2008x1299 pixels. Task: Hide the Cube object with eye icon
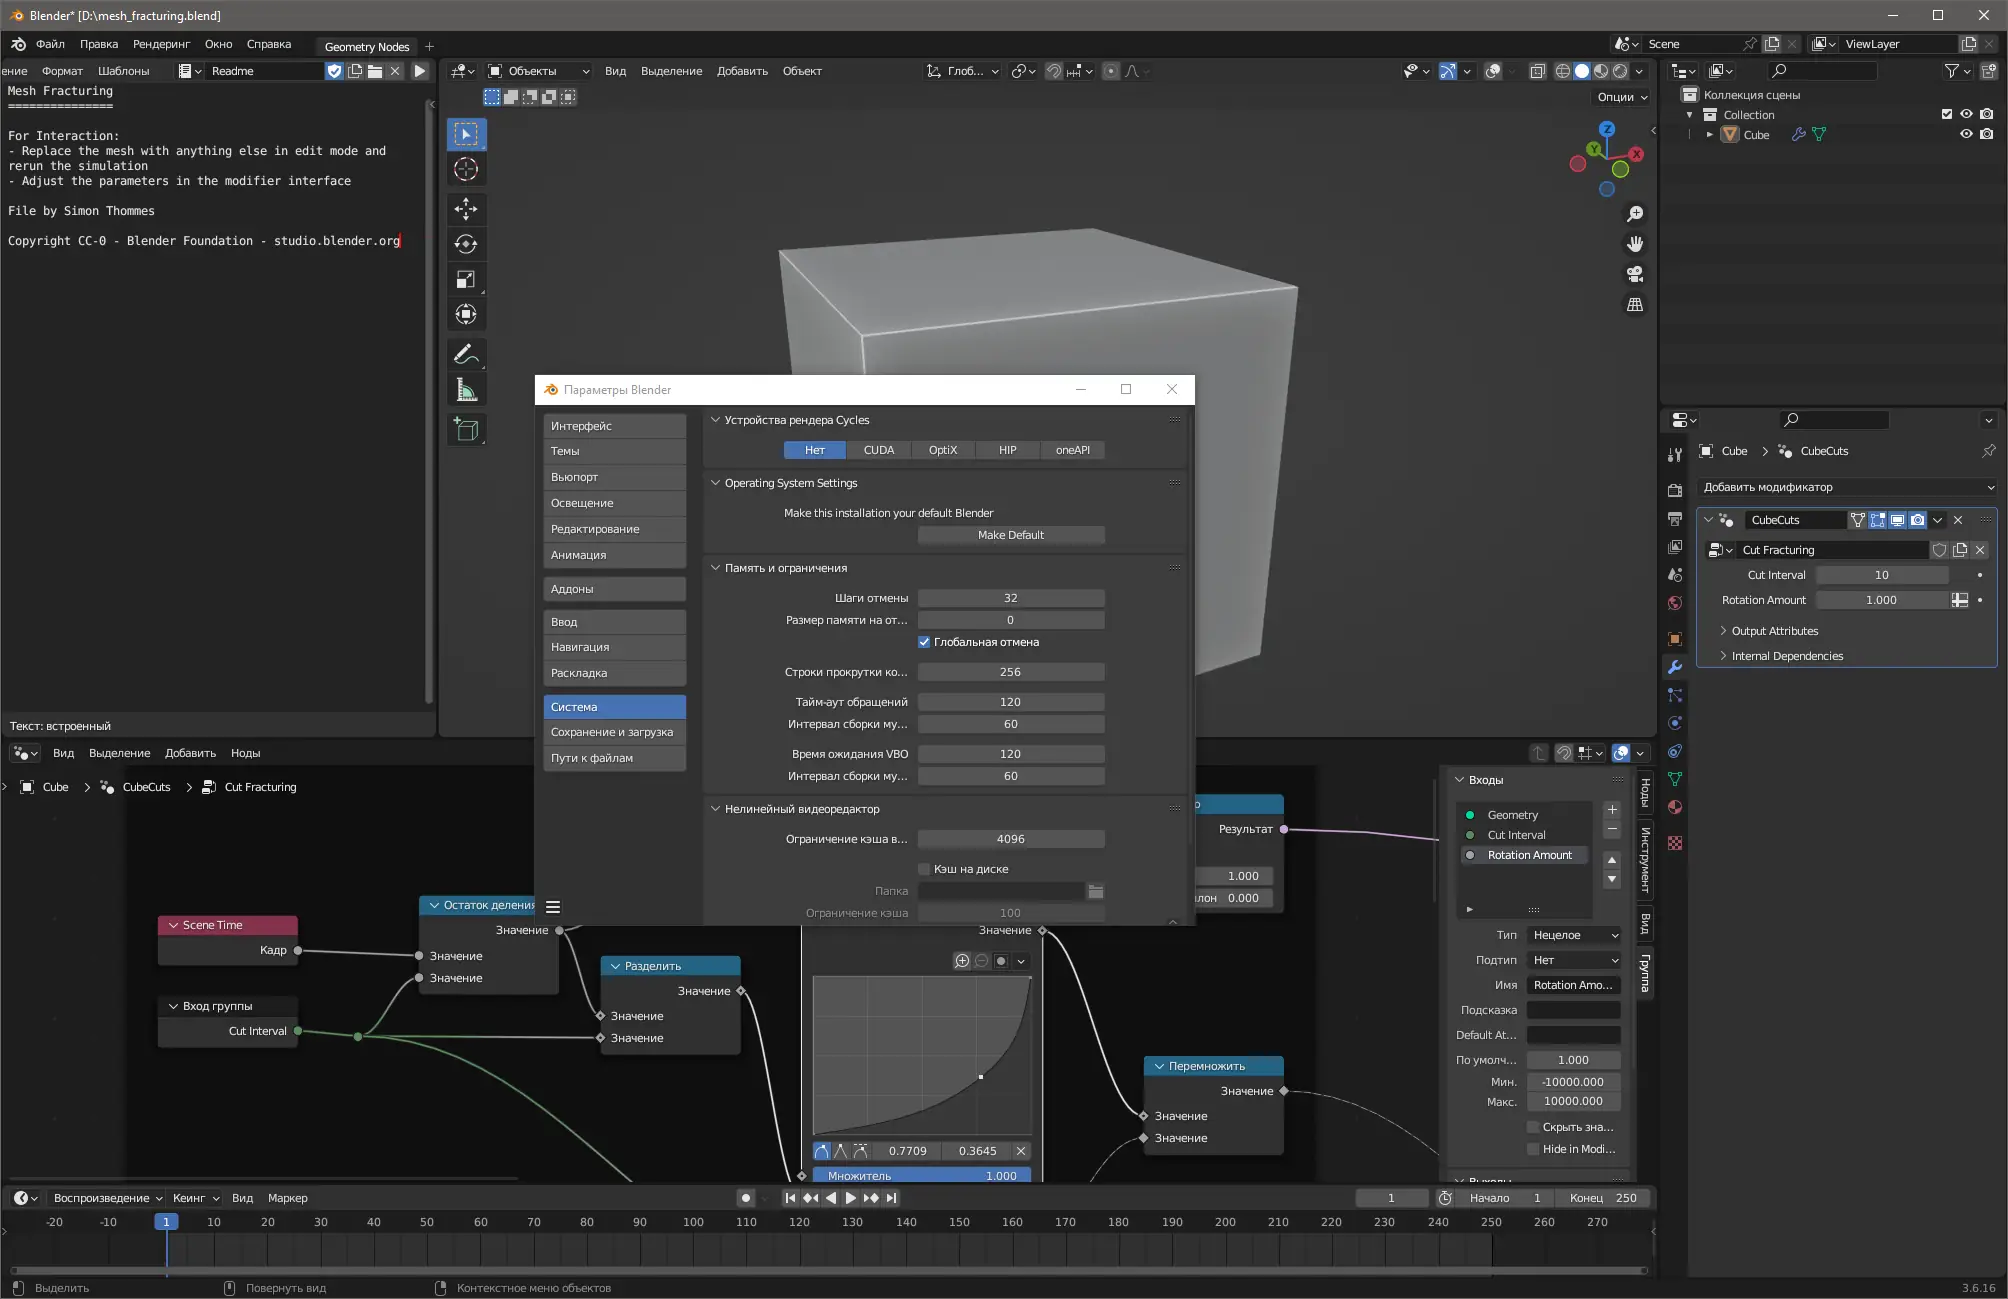(x=1966, y=135)
